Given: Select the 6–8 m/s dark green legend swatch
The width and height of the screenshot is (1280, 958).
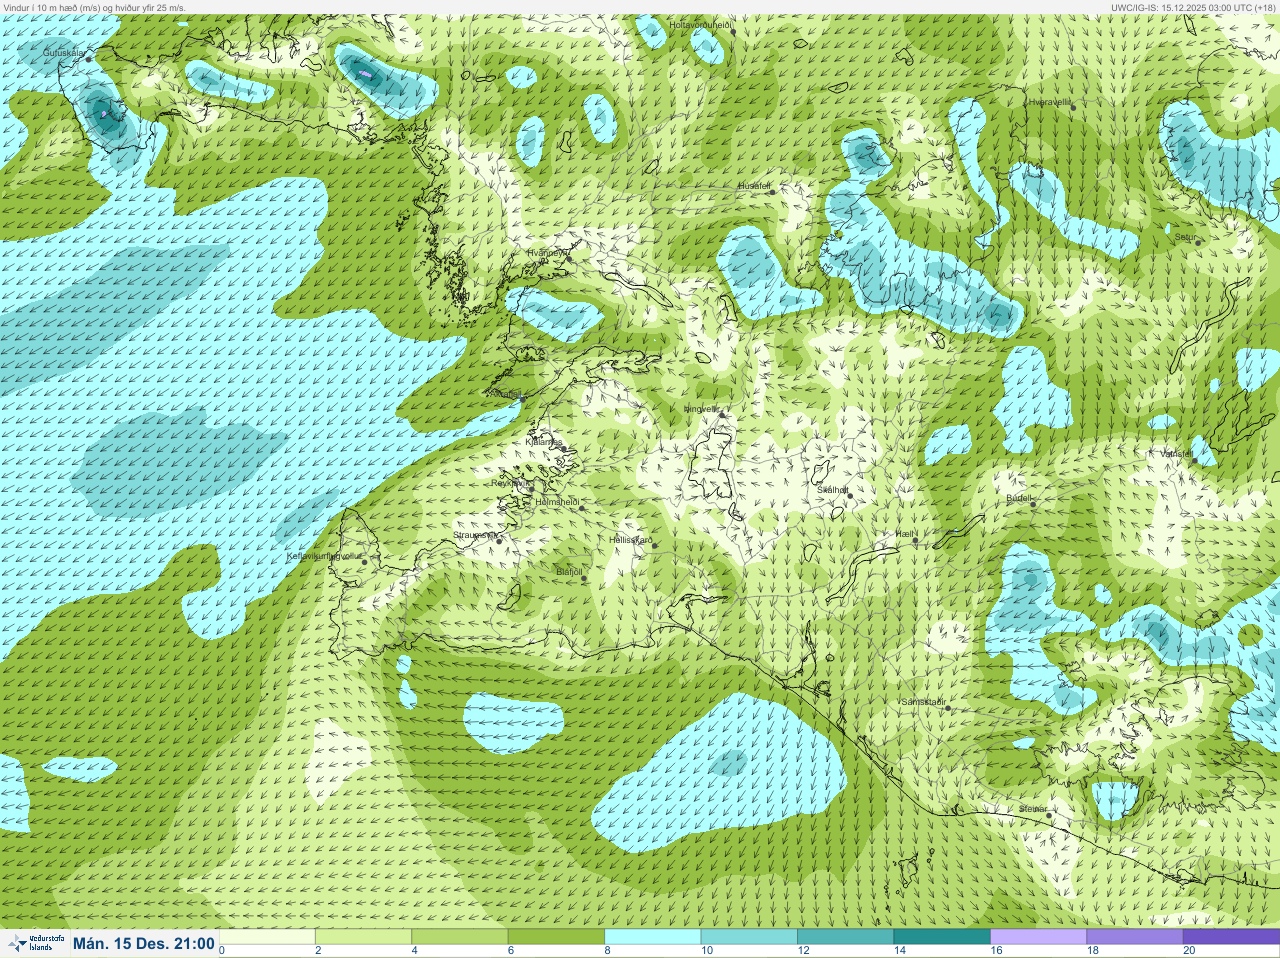Looking at the screenshot, I should (x=556, y=937).
